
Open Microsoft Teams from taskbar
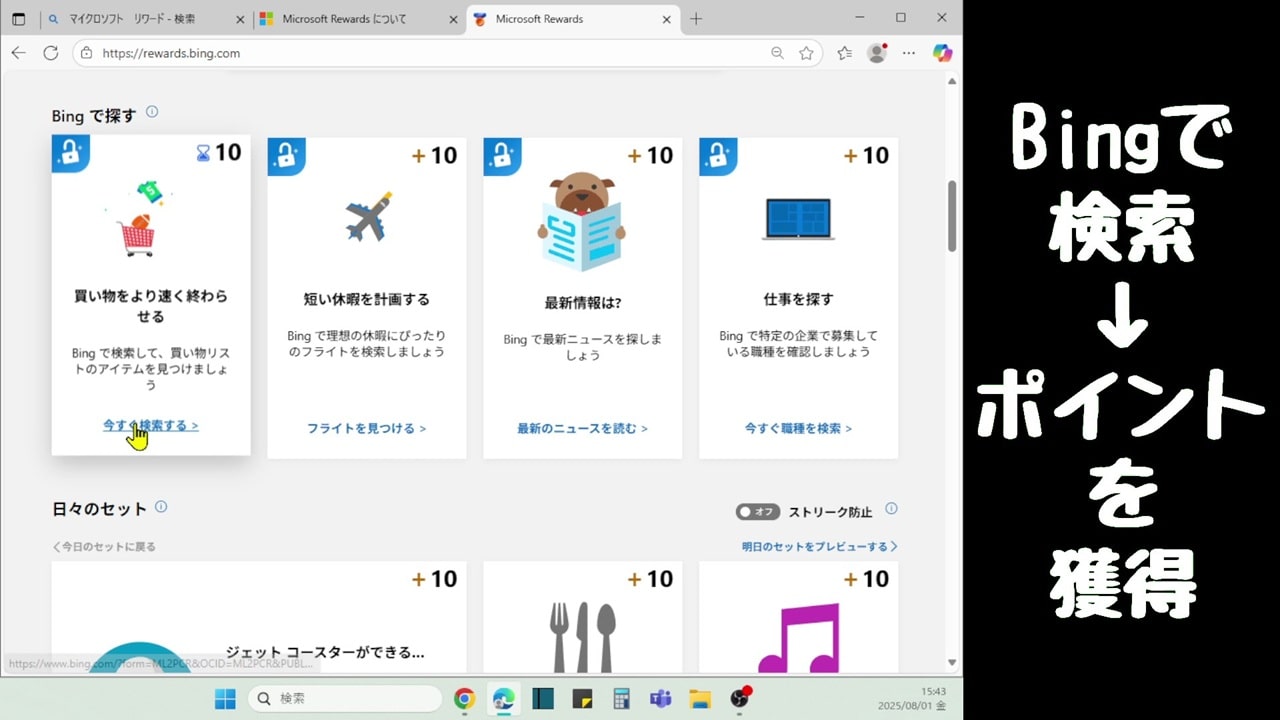point(660,698)
